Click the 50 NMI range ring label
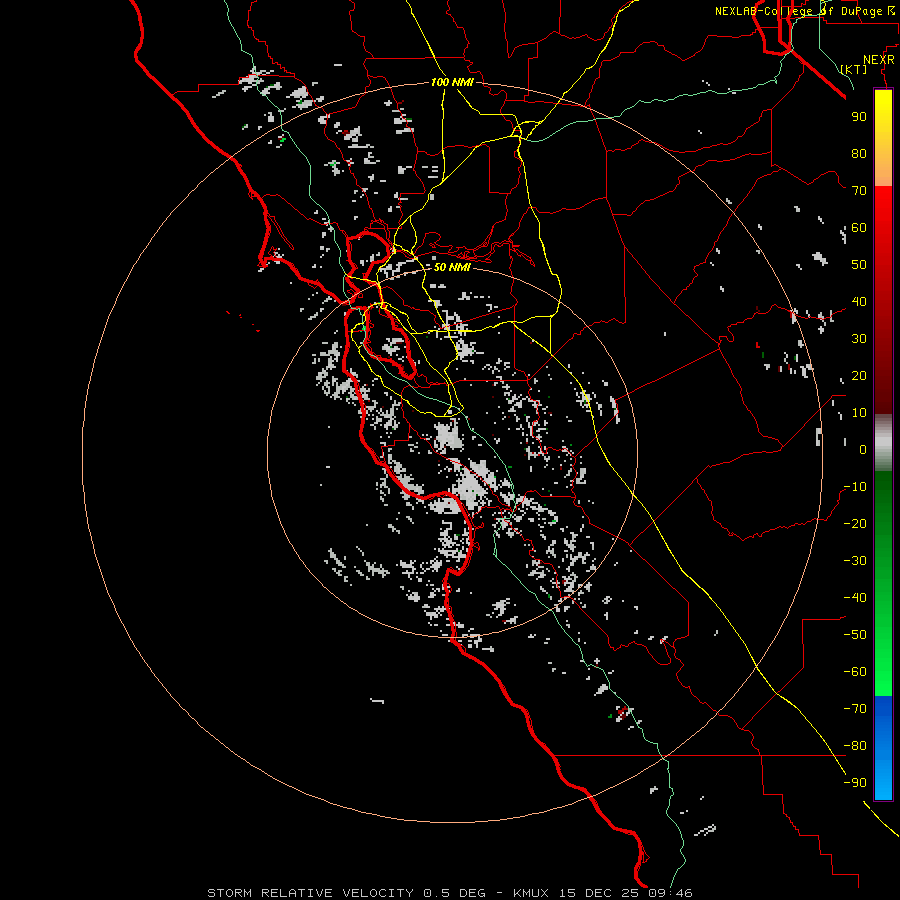This screenshot has height=900, width=900. (x=452, y=267)
